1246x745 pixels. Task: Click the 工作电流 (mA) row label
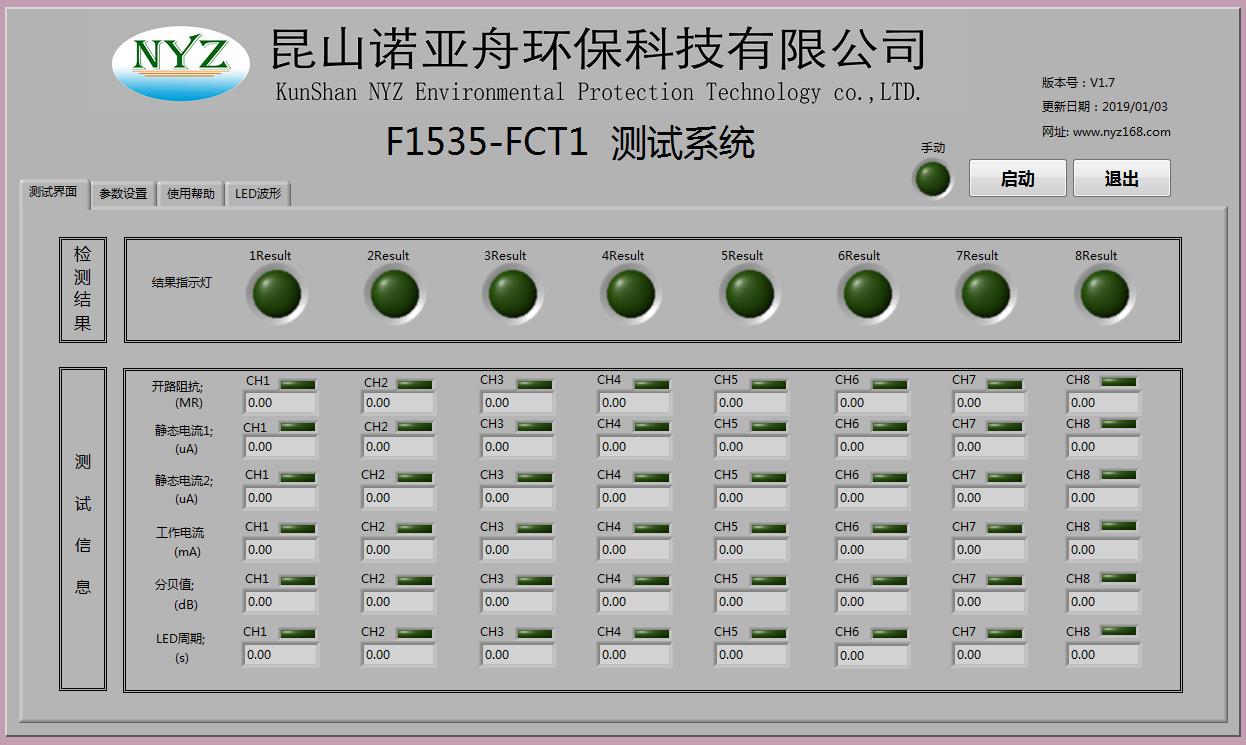(181, 542)
